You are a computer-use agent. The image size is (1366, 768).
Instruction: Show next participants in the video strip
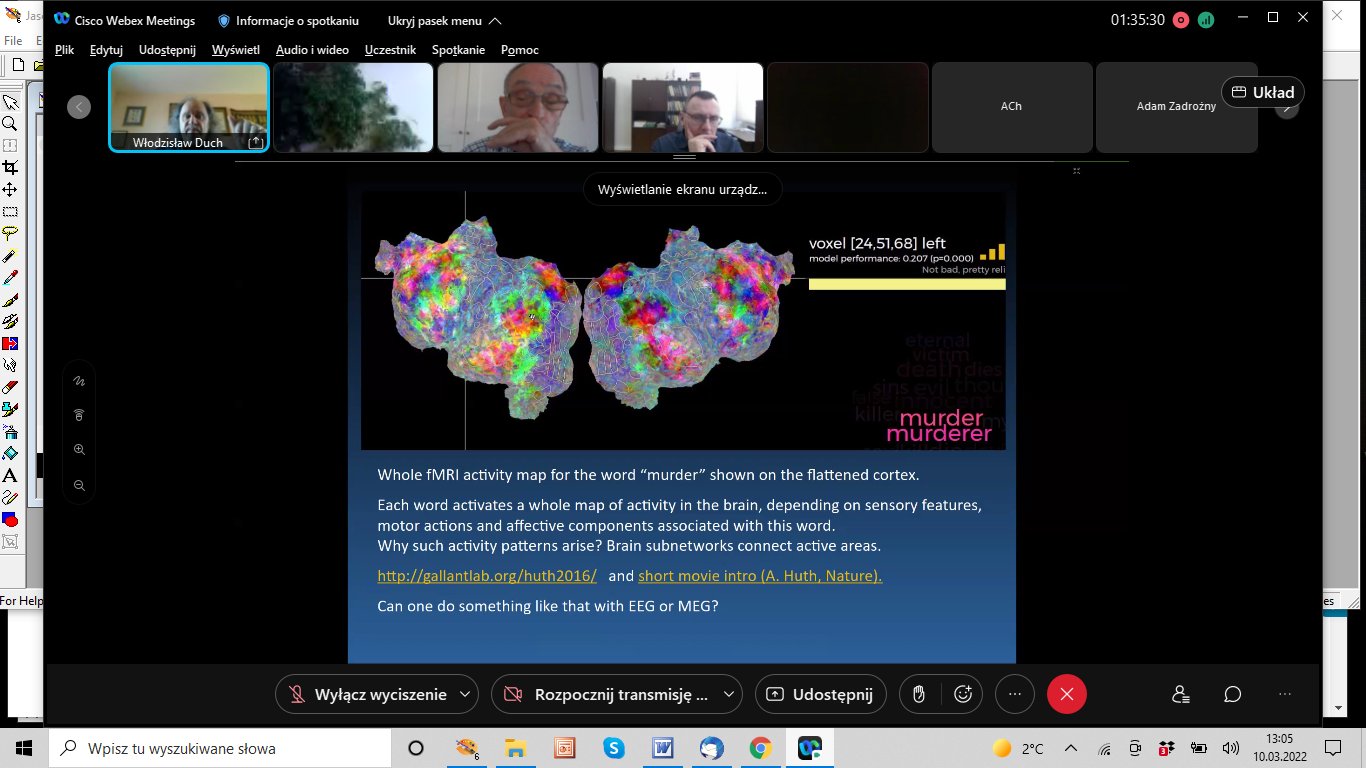tap(1287, 107)
